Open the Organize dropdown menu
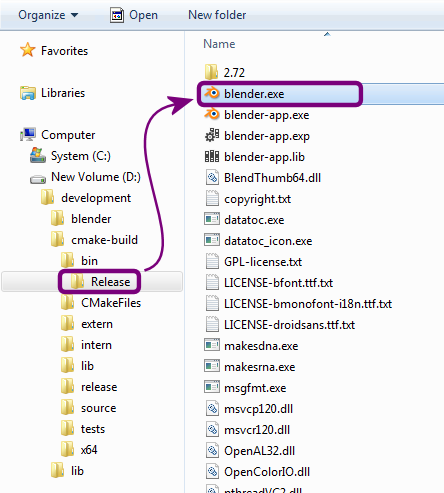 48,15
